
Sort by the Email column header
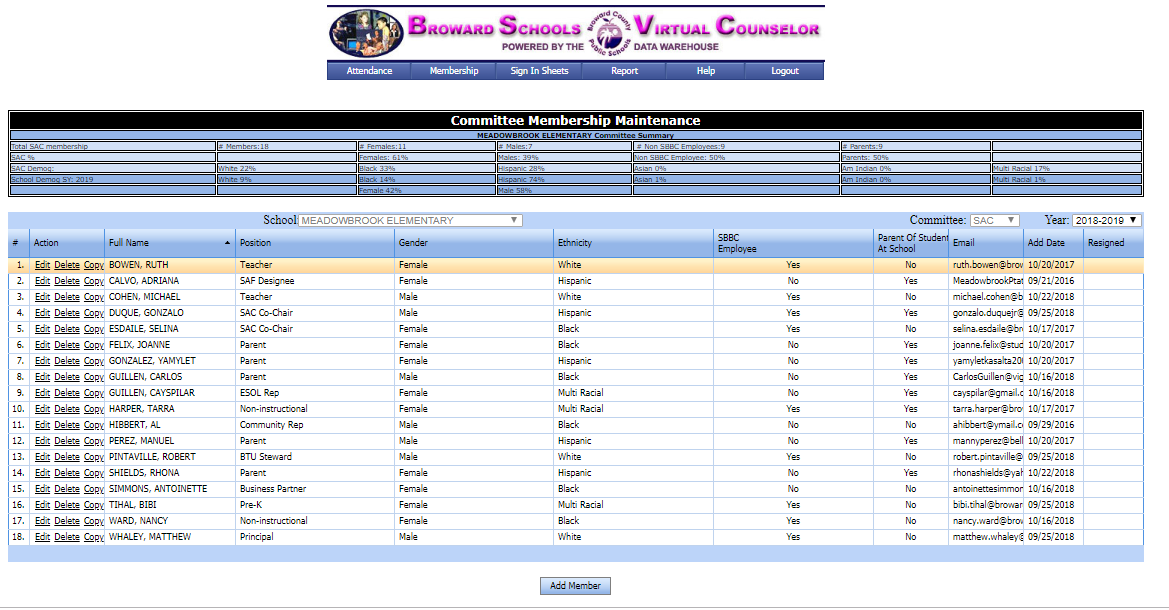click(x=986, y=242)
